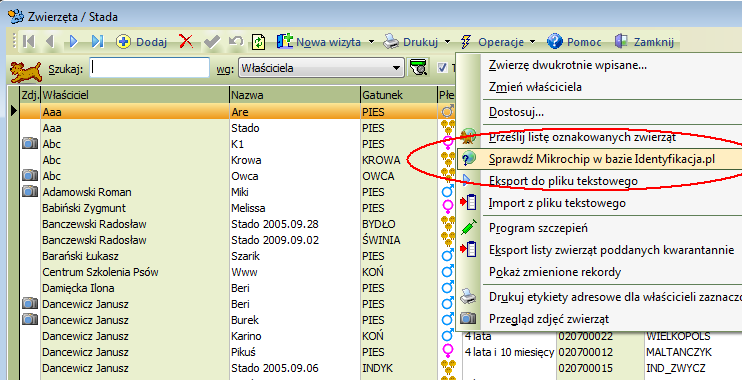Image resolution: width=742 pixels, height=380 pixels.
Task: Select the Melissa animal name cell
Action: pos(294,208)
